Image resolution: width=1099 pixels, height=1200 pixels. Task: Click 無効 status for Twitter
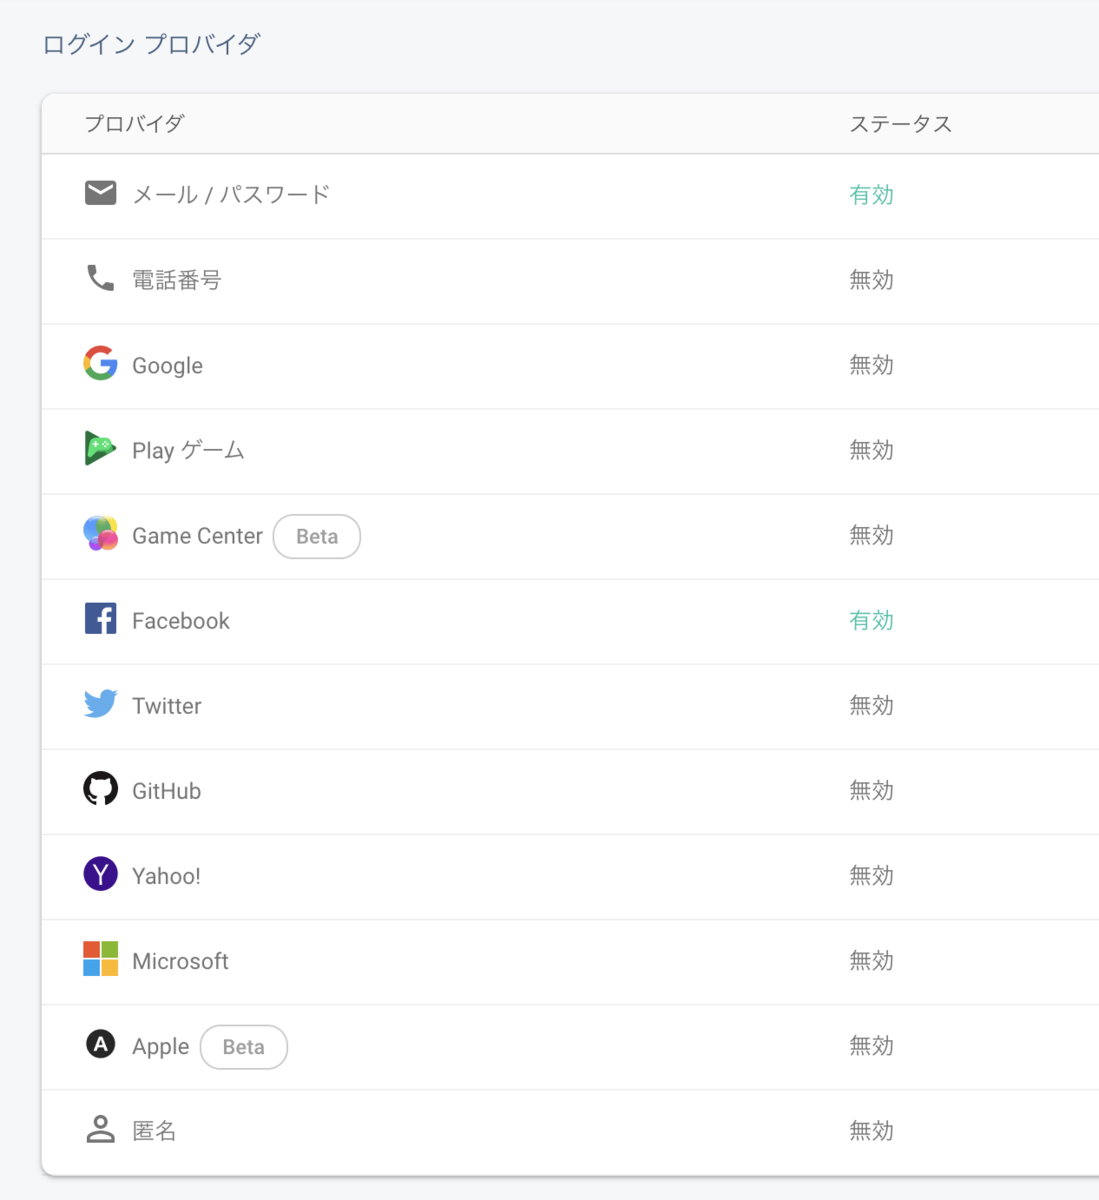[871, 705]
